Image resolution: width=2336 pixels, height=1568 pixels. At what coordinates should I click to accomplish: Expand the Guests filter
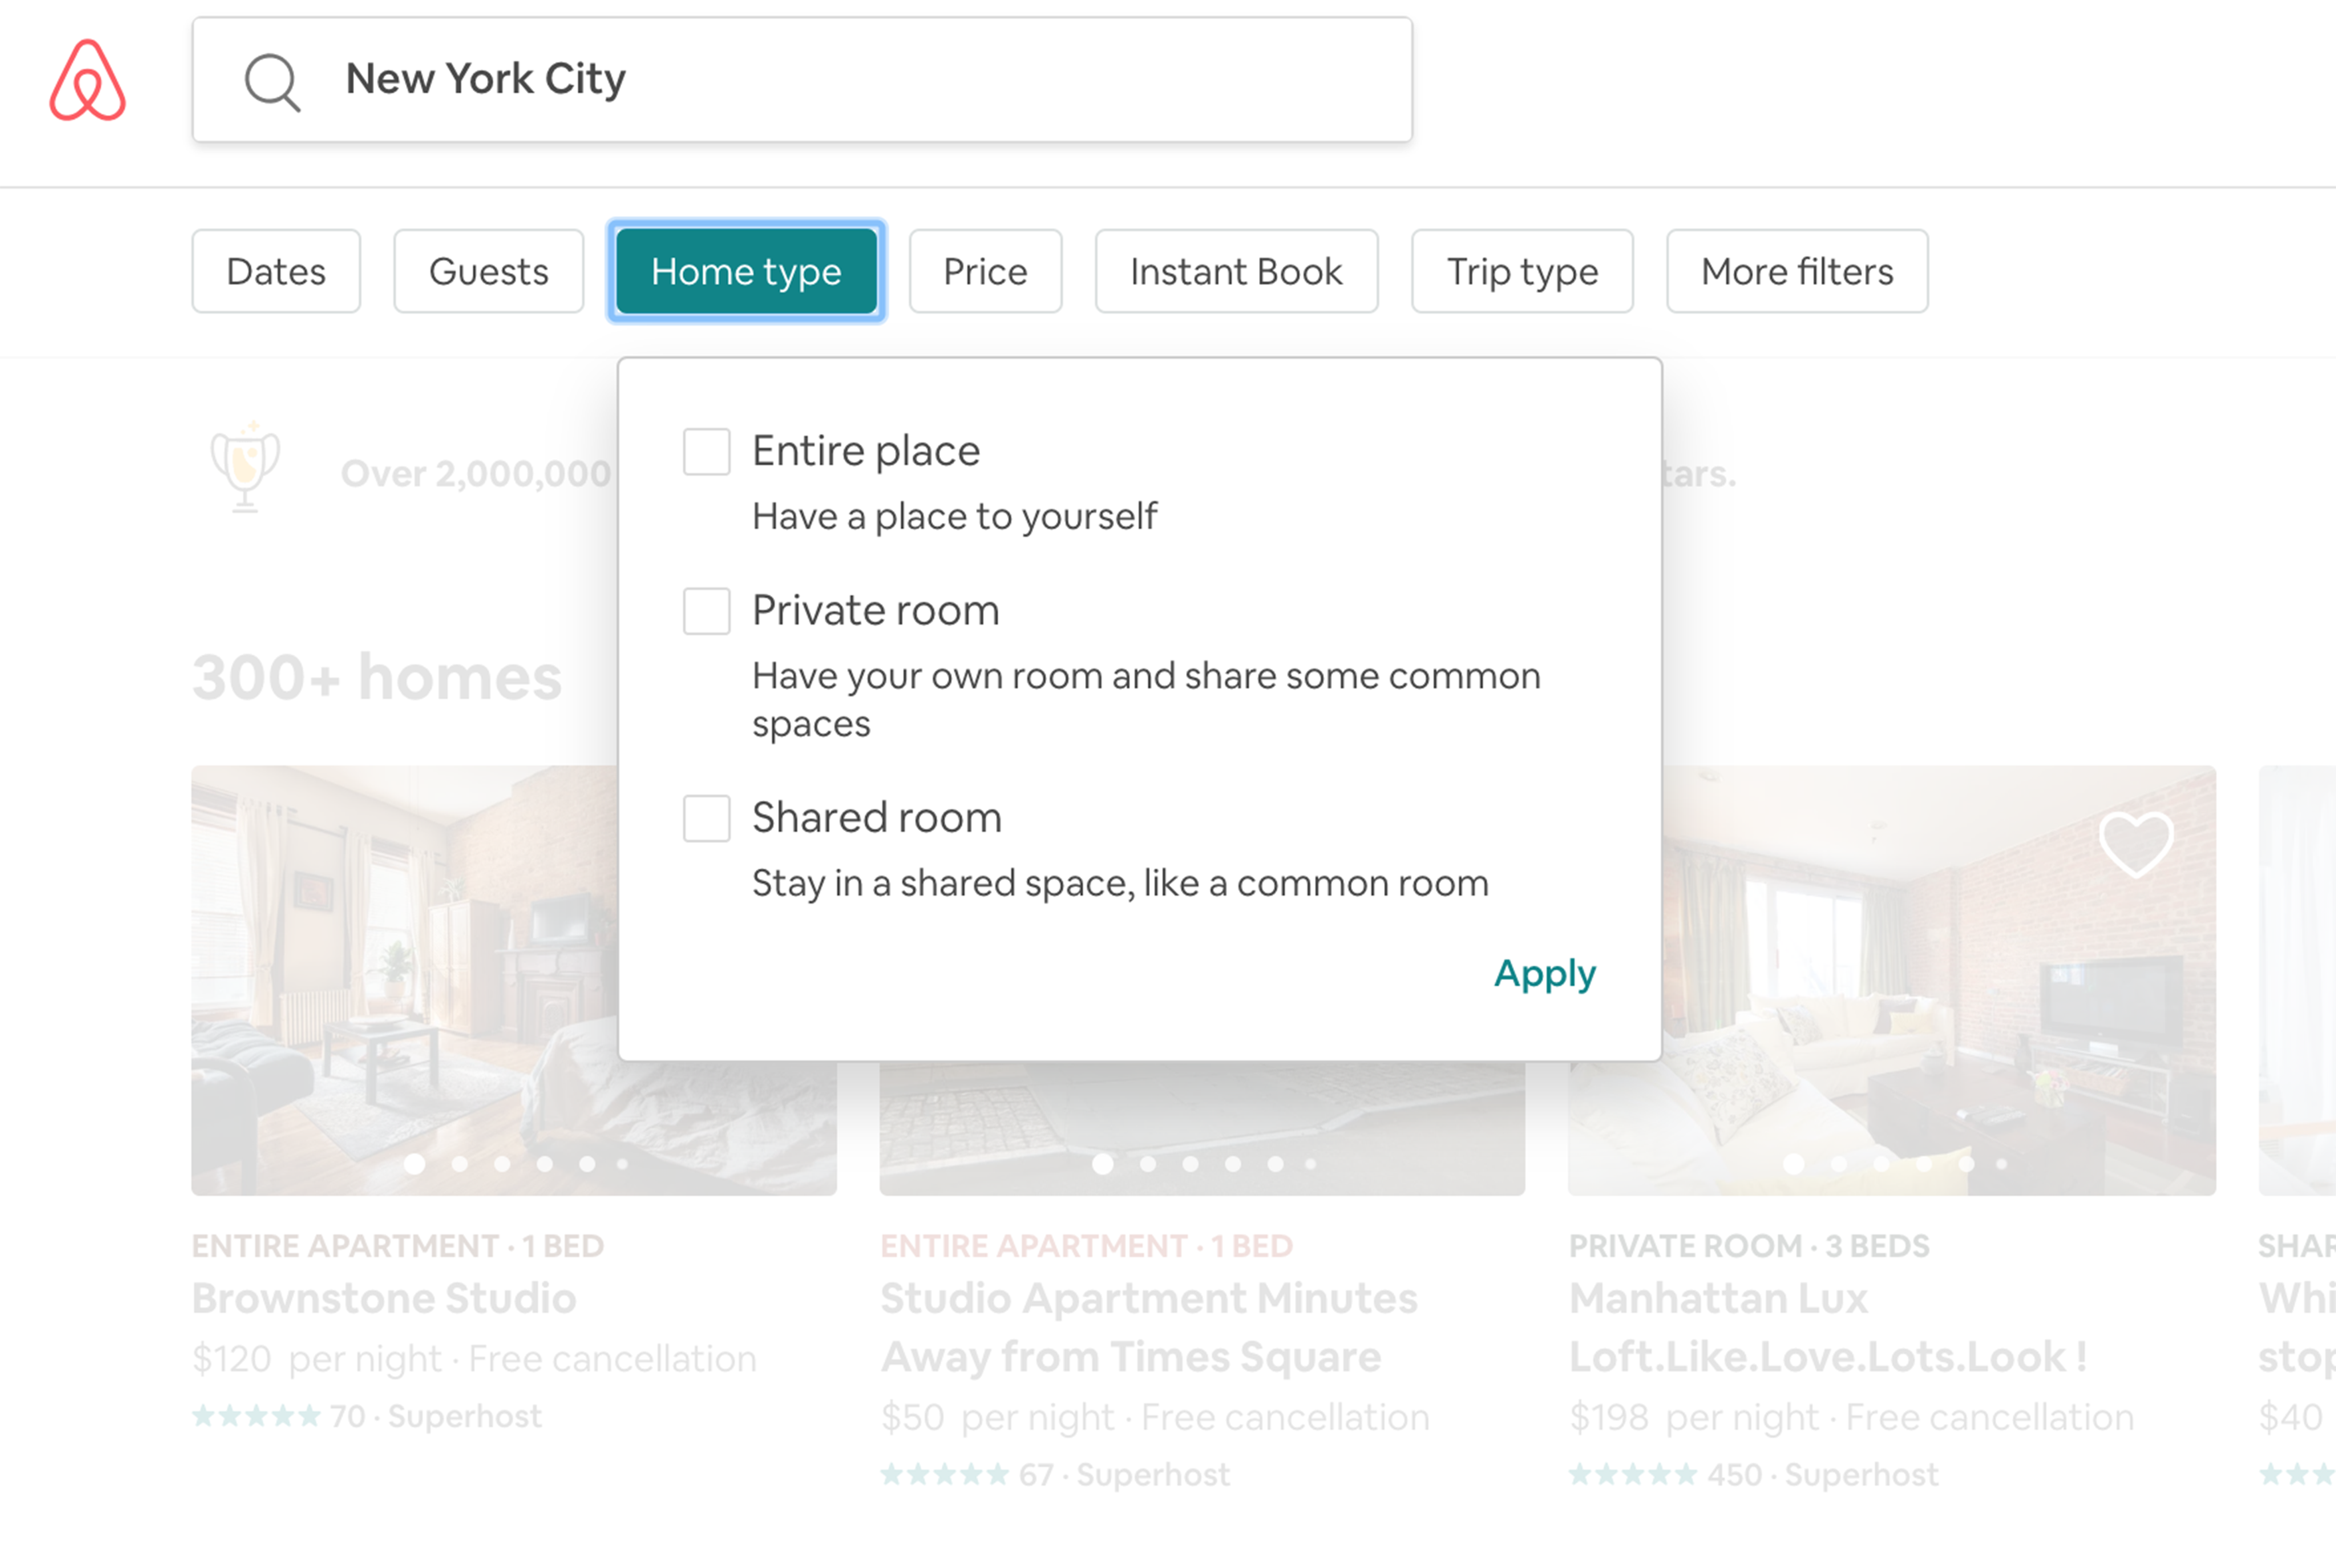[x=488, y=271]
